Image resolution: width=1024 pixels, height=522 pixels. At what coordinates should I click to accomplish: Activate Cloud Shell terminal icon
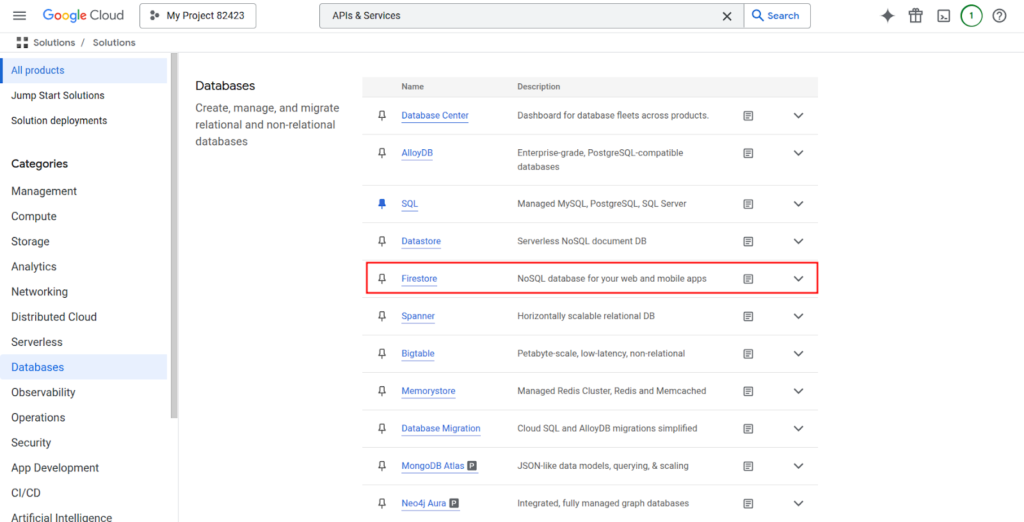(943, 16)
